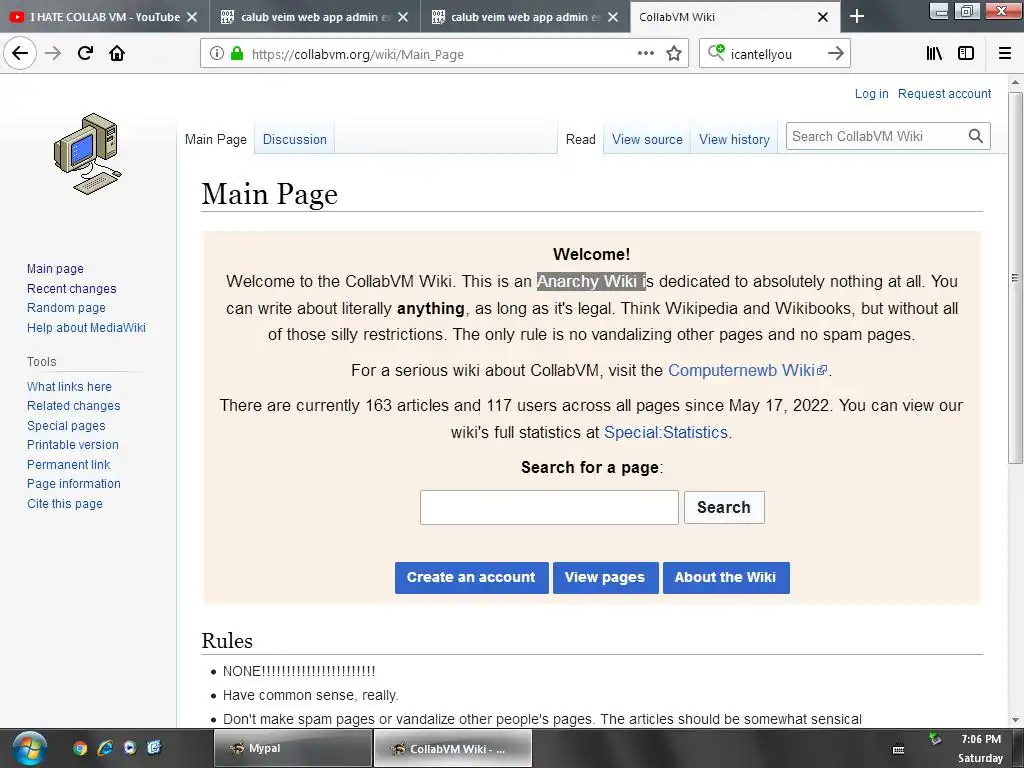1024x768 pixels.
Task: Go back with the browser back arrow
Action: (20, 53)
